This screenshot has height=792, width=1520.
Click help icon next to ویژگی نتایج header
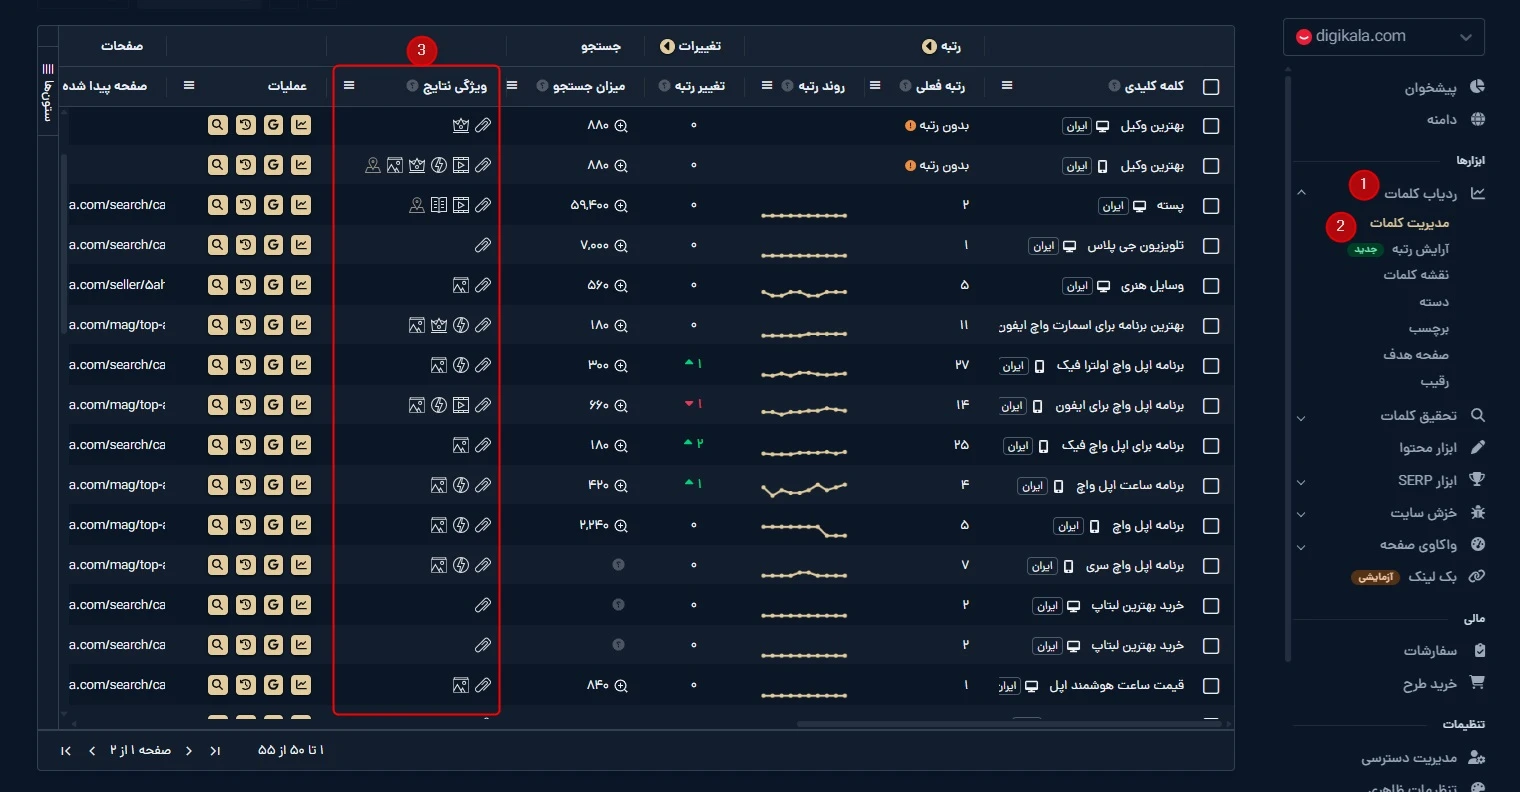click(x=412, y=86)
